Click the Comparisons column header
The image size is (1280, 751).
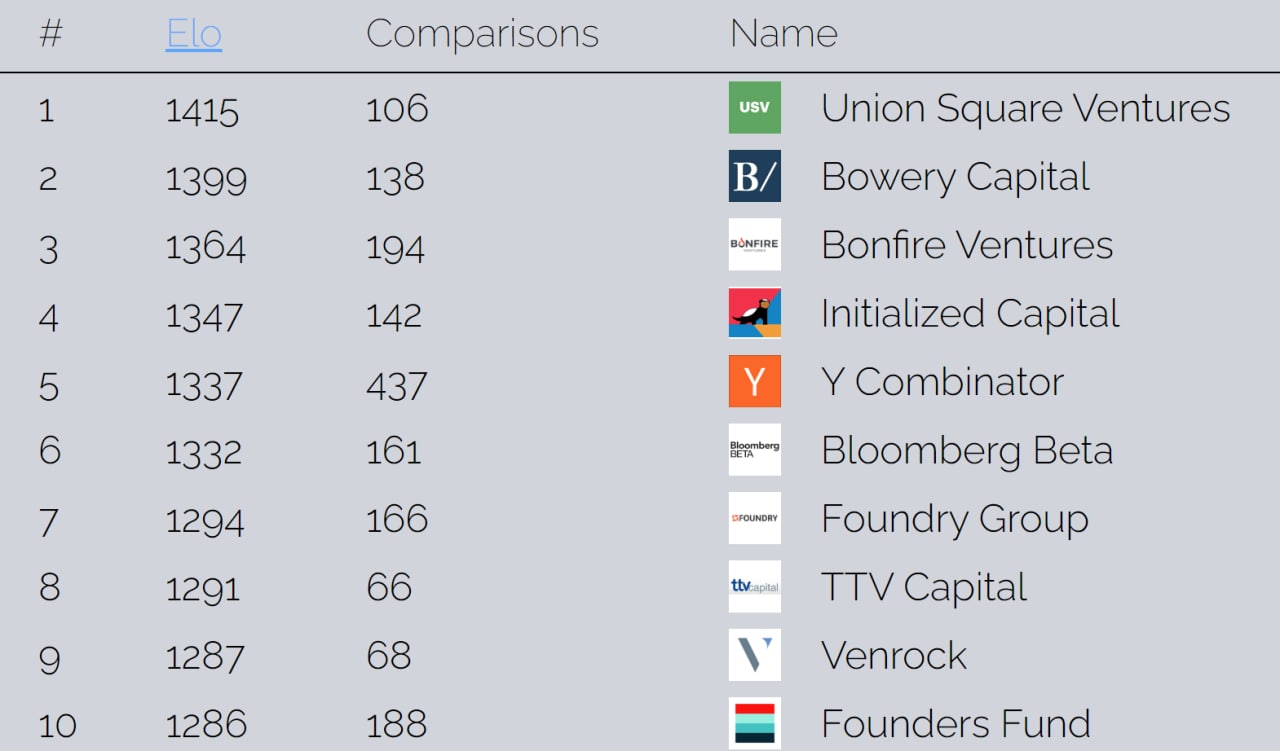pyautogui.click(x=482, y=34)
